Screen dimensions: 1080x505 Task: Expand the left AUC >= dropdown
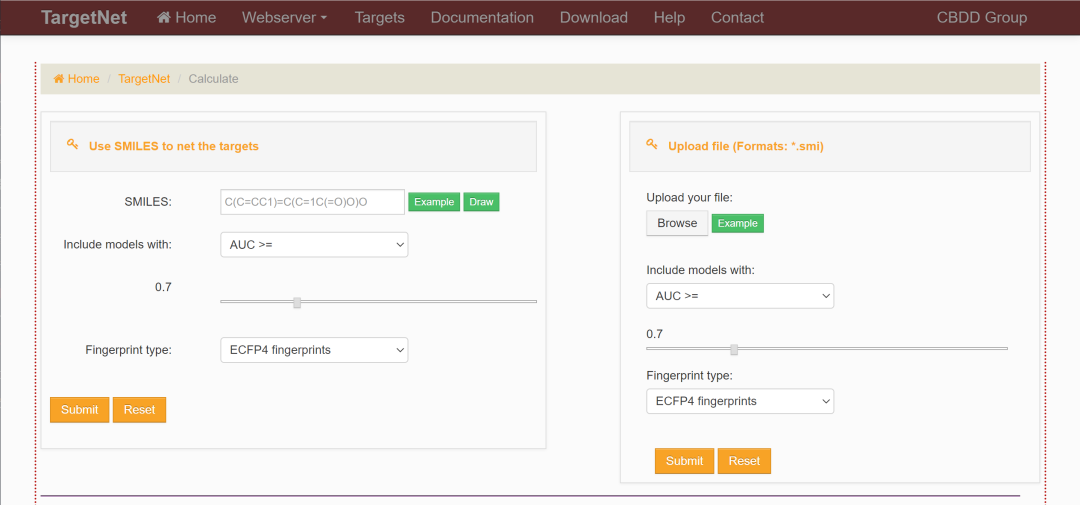pos(313,245)
